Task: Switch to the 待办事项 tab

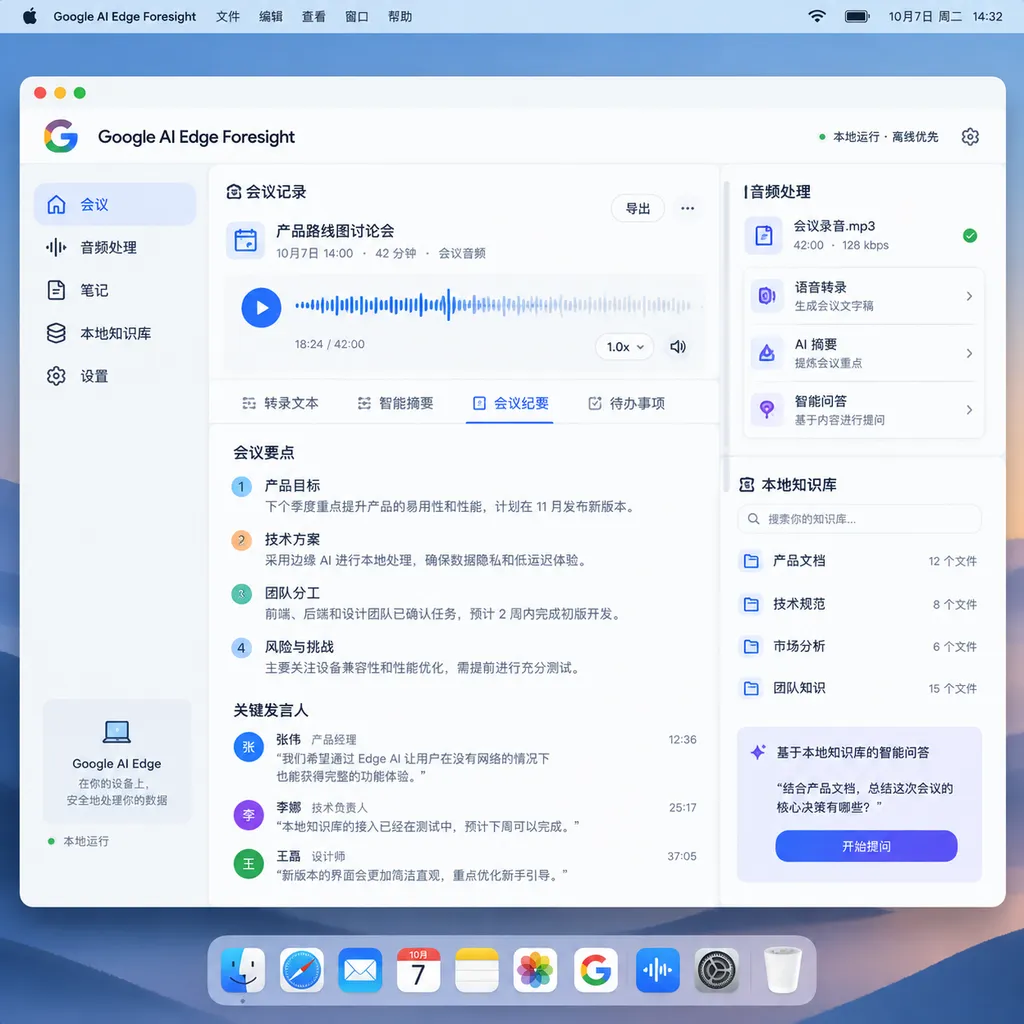Action: click(x=627, y=404)
